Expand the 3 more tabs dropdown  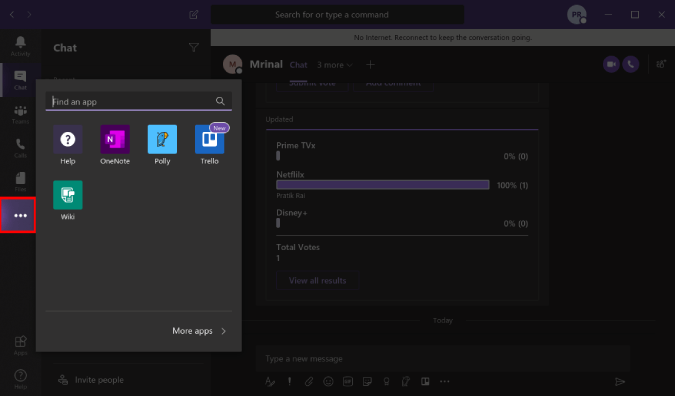point(335,65)
